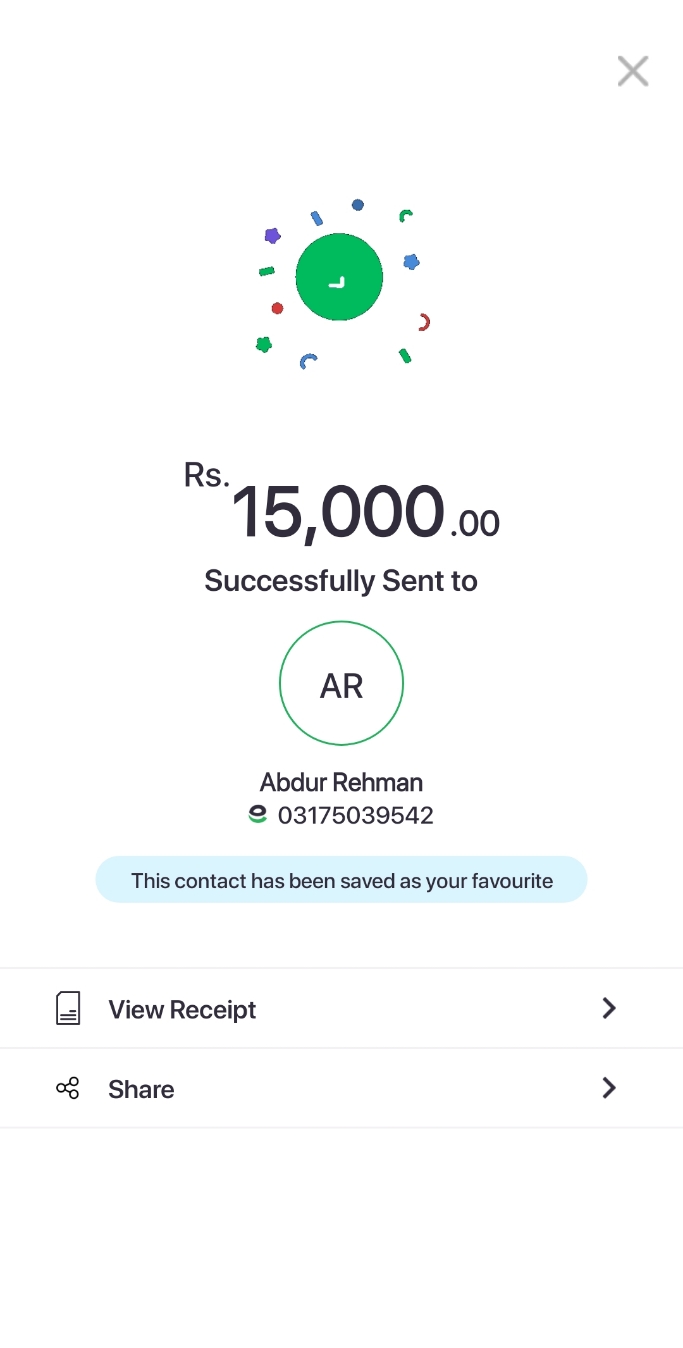Tap the dark blue confetti dot
Screen dimensions: 683x1348
click(x=357, y=205)
